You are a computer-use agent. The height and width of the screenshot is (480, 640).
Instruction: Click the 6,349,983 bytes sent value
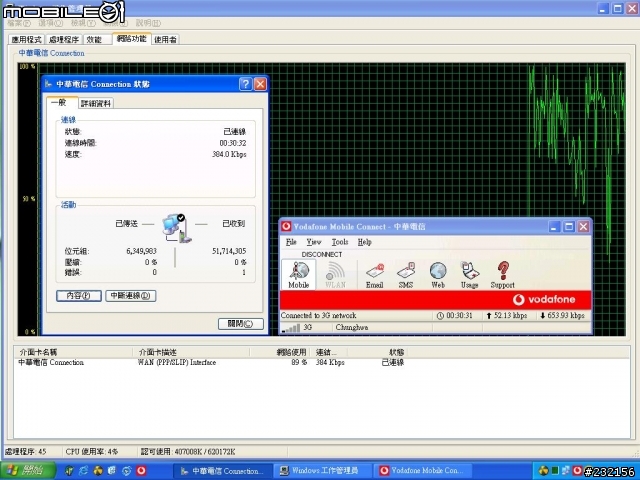(141, 251)
